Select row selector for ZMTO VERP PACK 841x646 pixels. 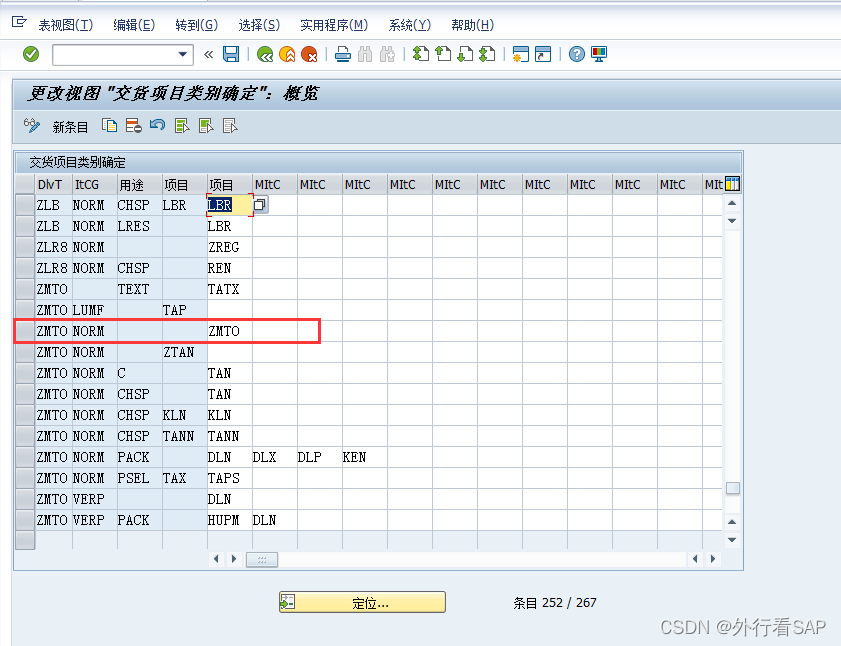point(24,520)
